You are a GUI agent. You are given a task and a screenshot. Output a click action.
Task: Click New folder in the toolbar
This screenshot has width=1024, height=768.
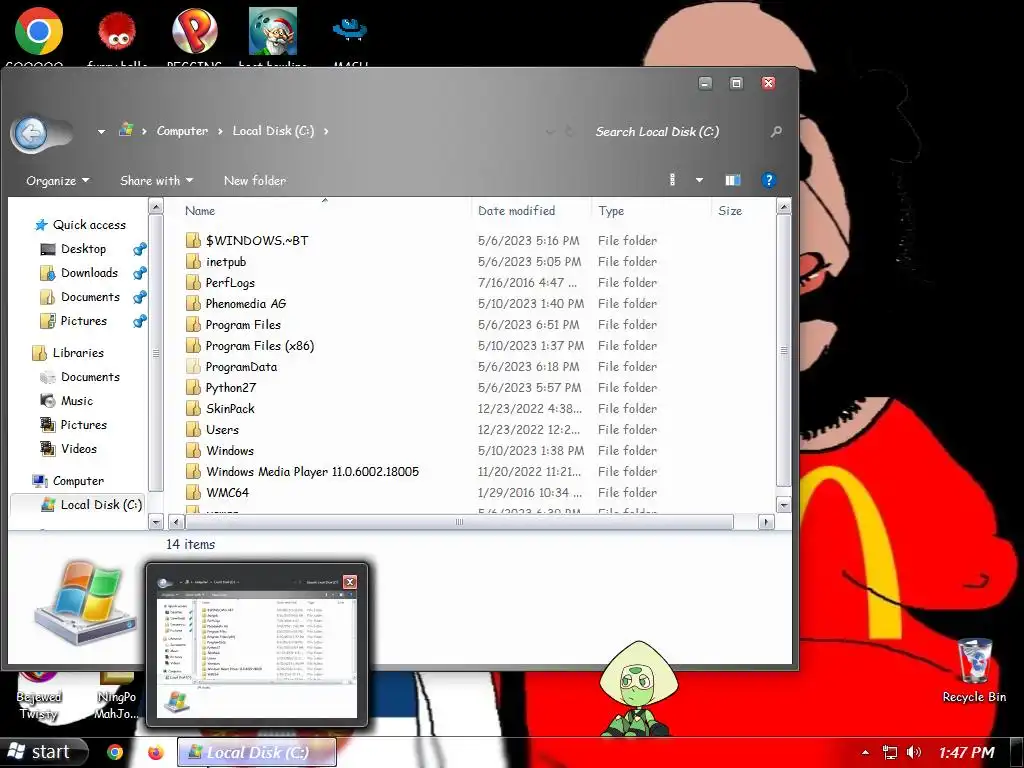255,180
